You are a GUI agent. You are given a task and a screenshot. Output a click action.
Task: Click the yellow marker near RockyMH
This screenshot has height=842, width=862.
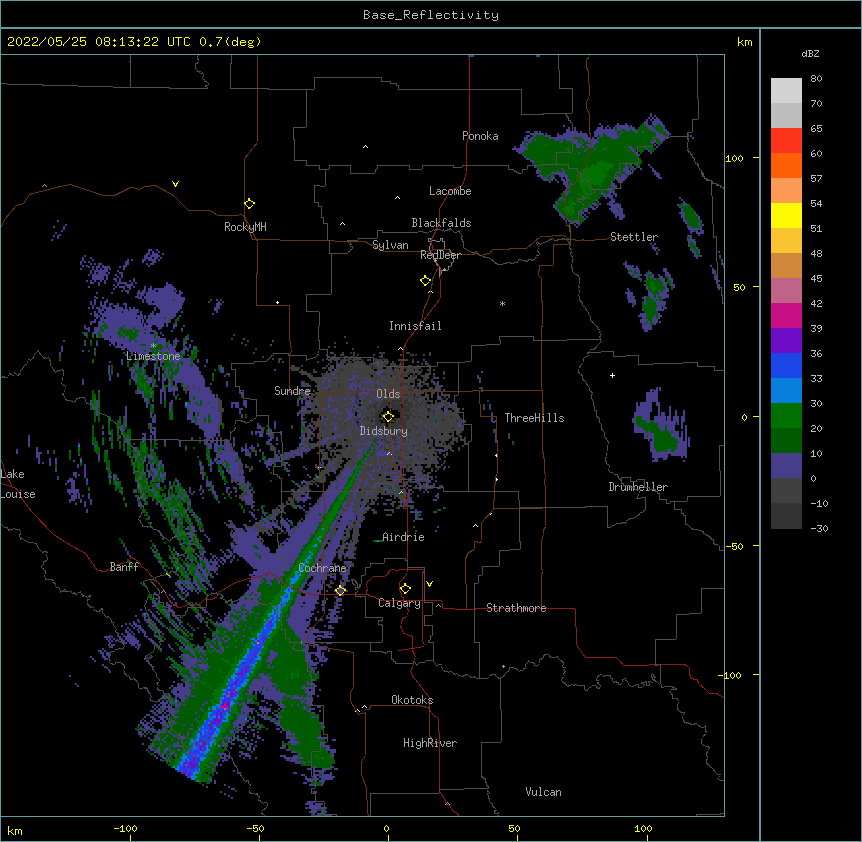pos(250,203)
